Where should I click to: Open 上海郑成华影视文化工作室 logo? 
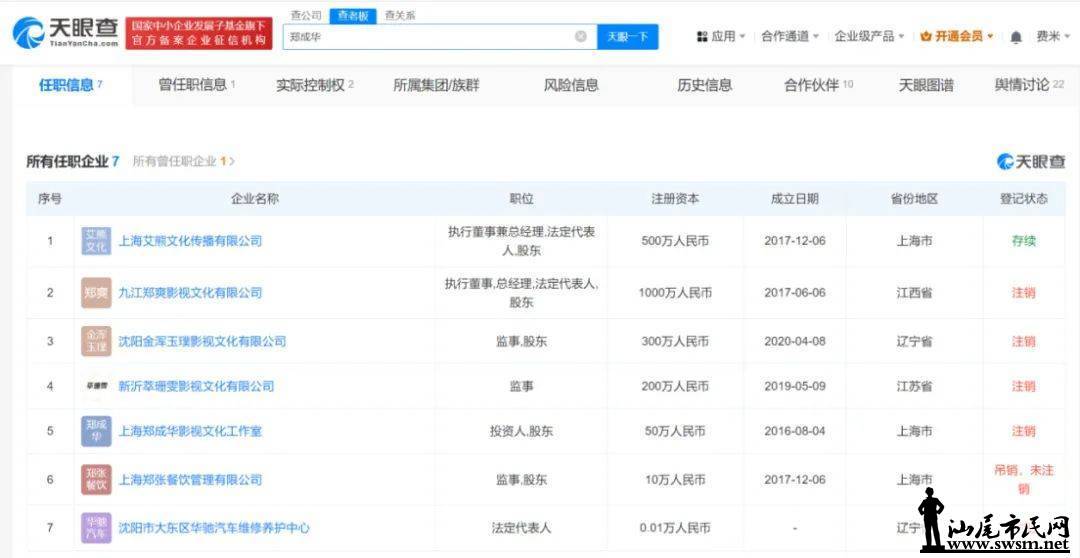pyautogui.click(x=96, y=431)
